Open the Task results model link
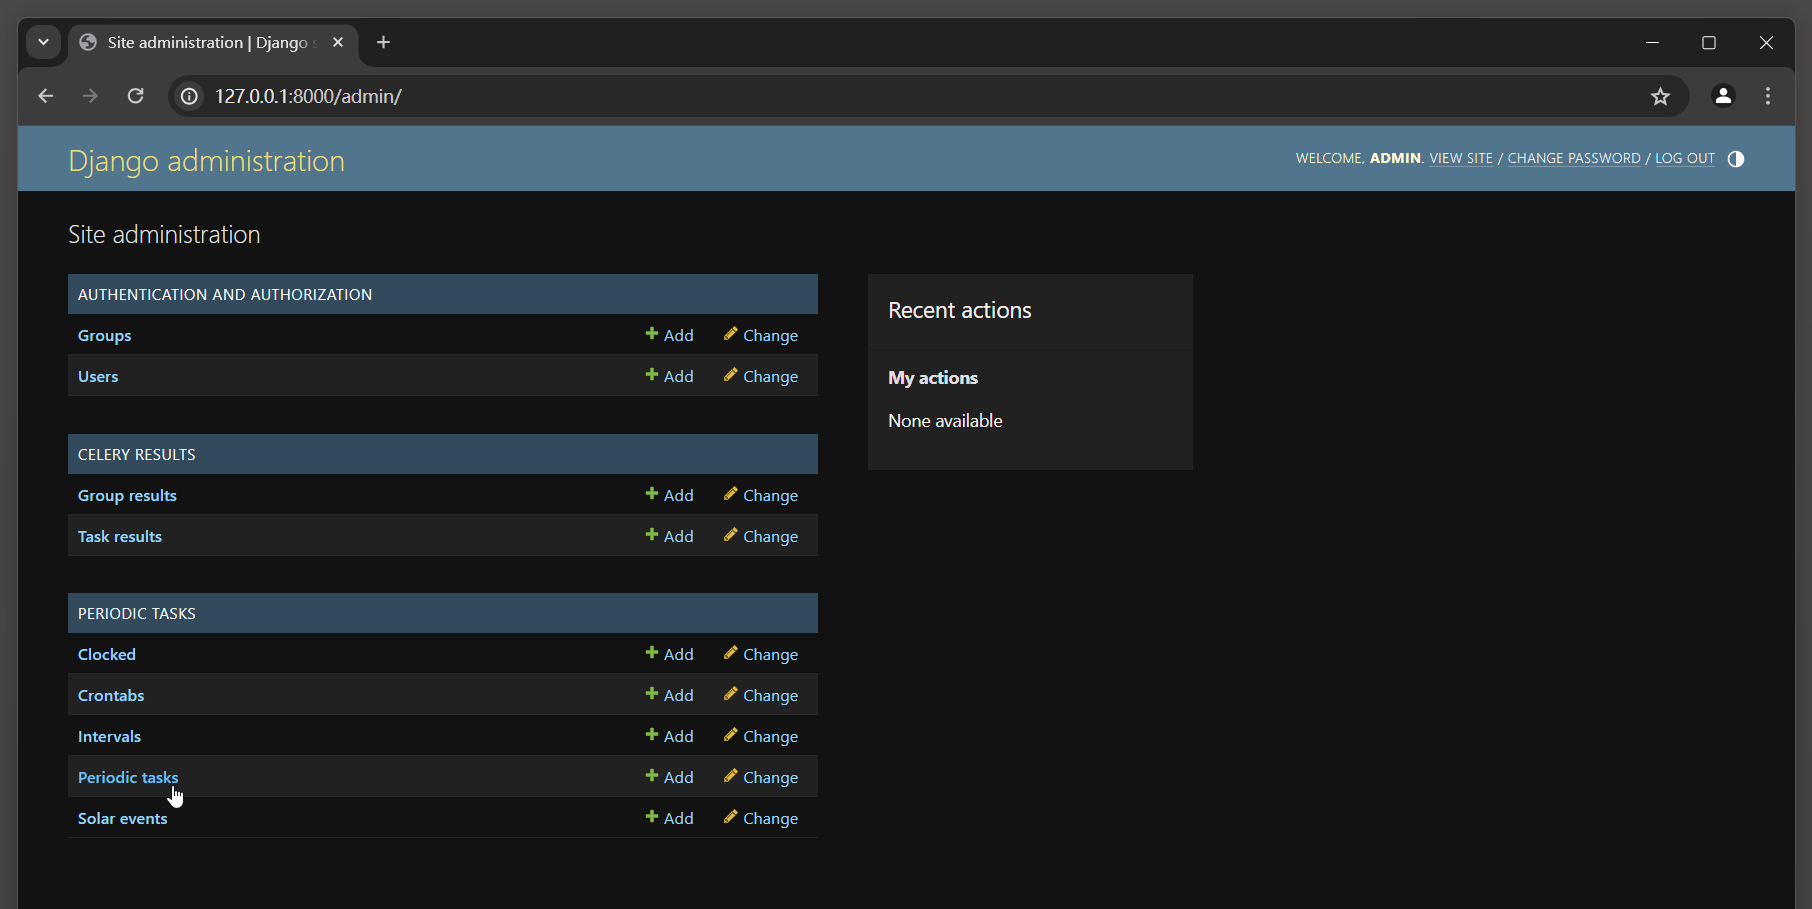Screen dimensions: 1812x909 tap(120, 536)
